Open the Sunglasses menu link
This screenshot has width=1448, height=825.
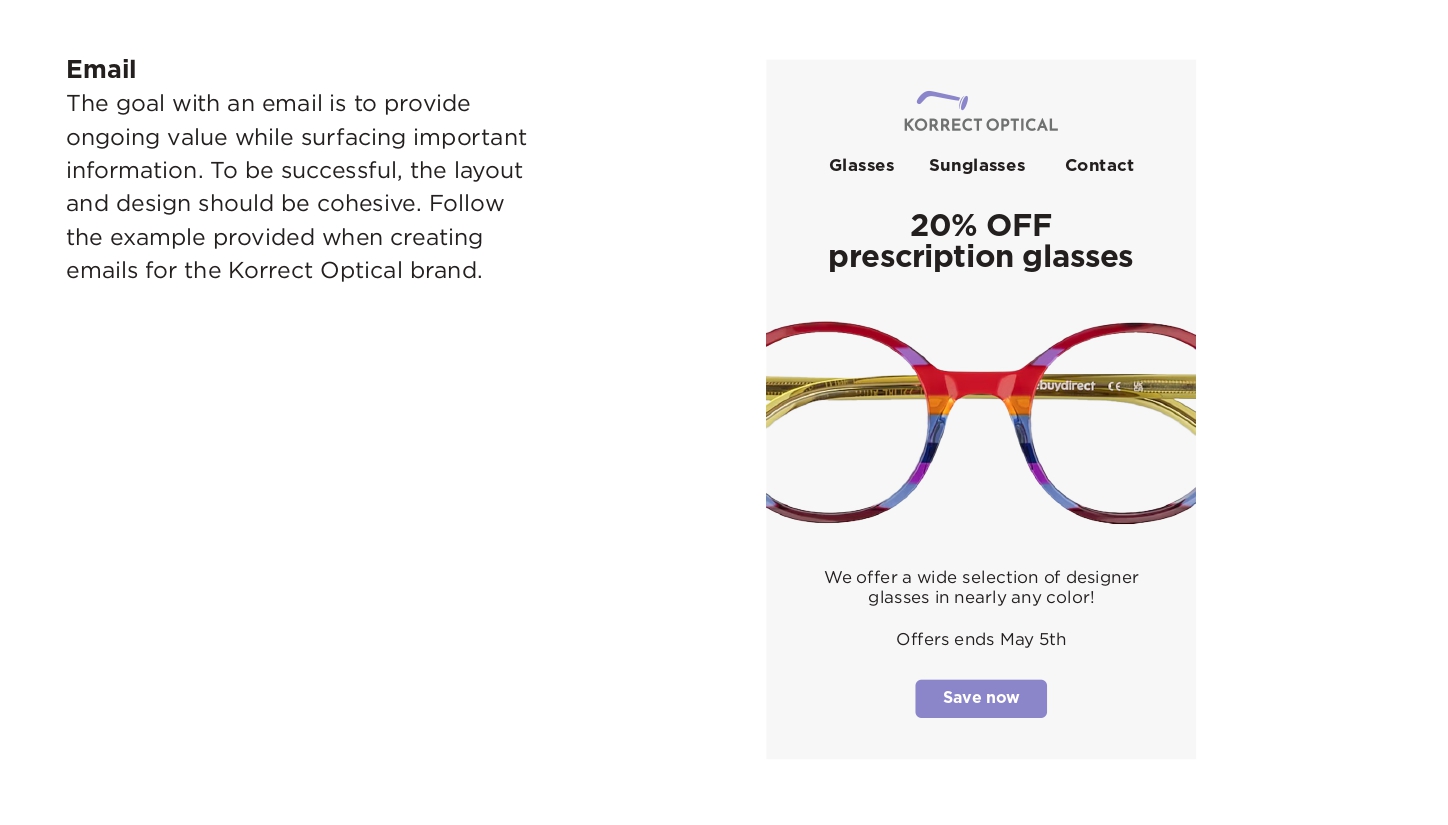[977, 166]
